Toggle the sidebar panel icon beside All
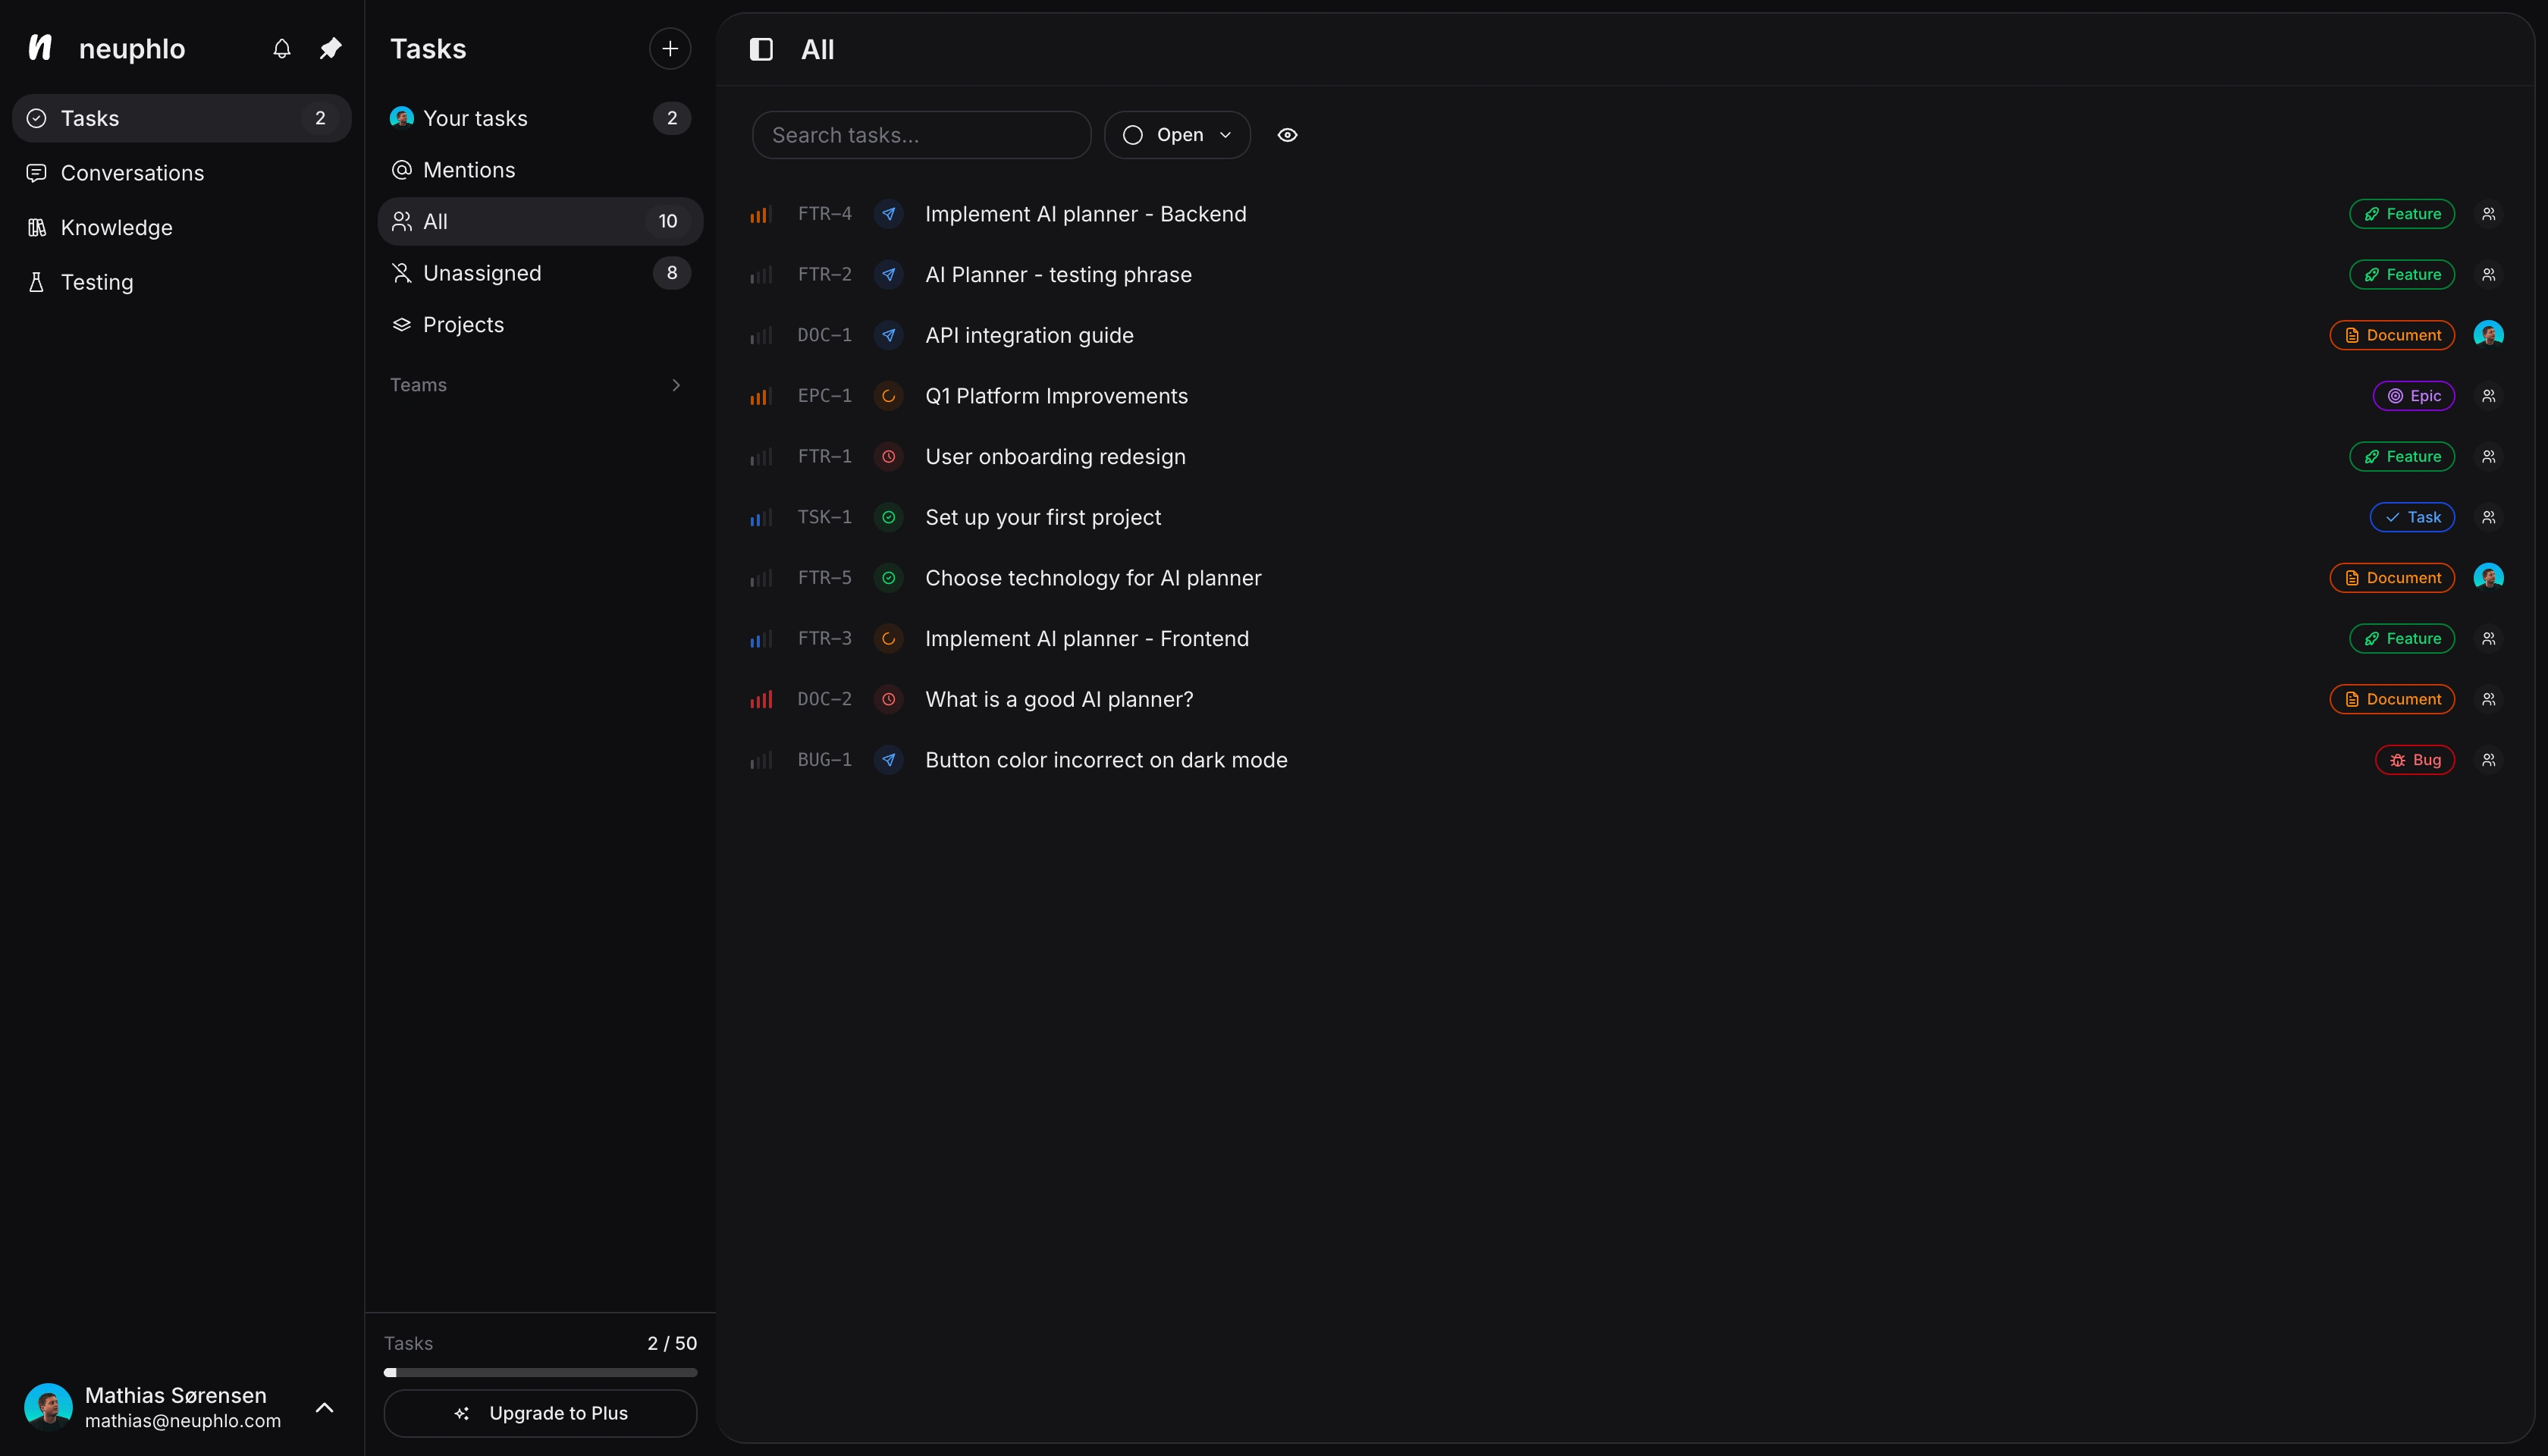The height and width of the screenshot is (1456, 2548). tap(761, 49)
